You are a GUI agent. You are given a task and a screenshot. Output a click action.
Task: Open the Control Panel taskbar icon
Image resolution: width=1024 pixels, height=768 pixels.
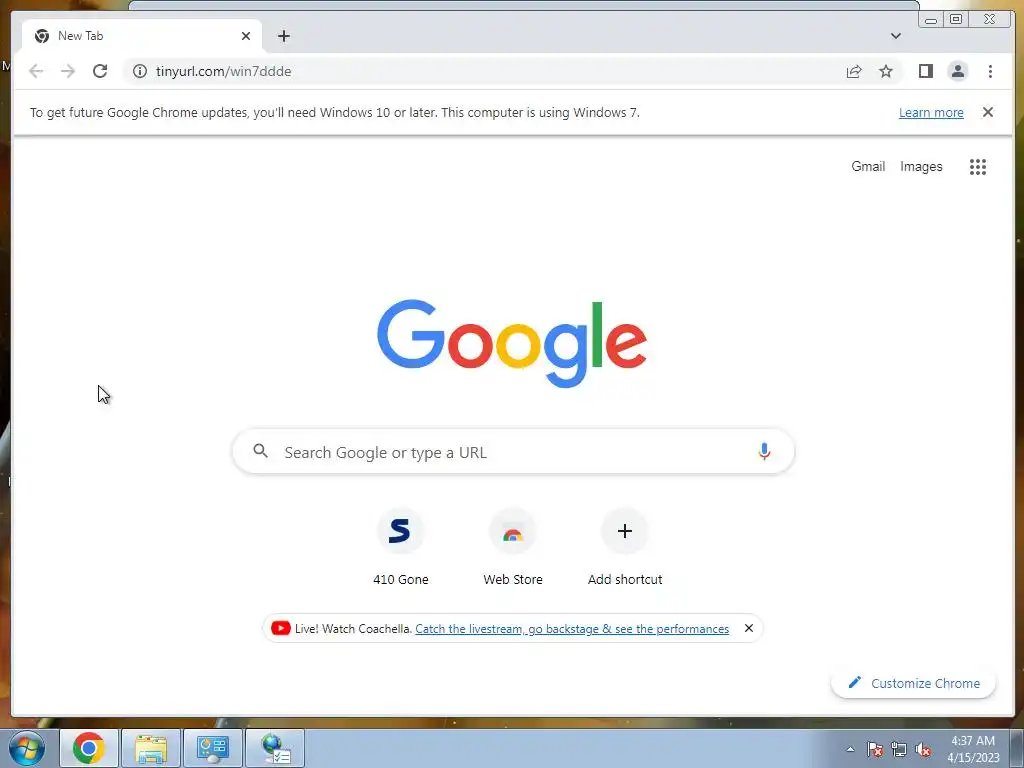(x=213, y=748)
